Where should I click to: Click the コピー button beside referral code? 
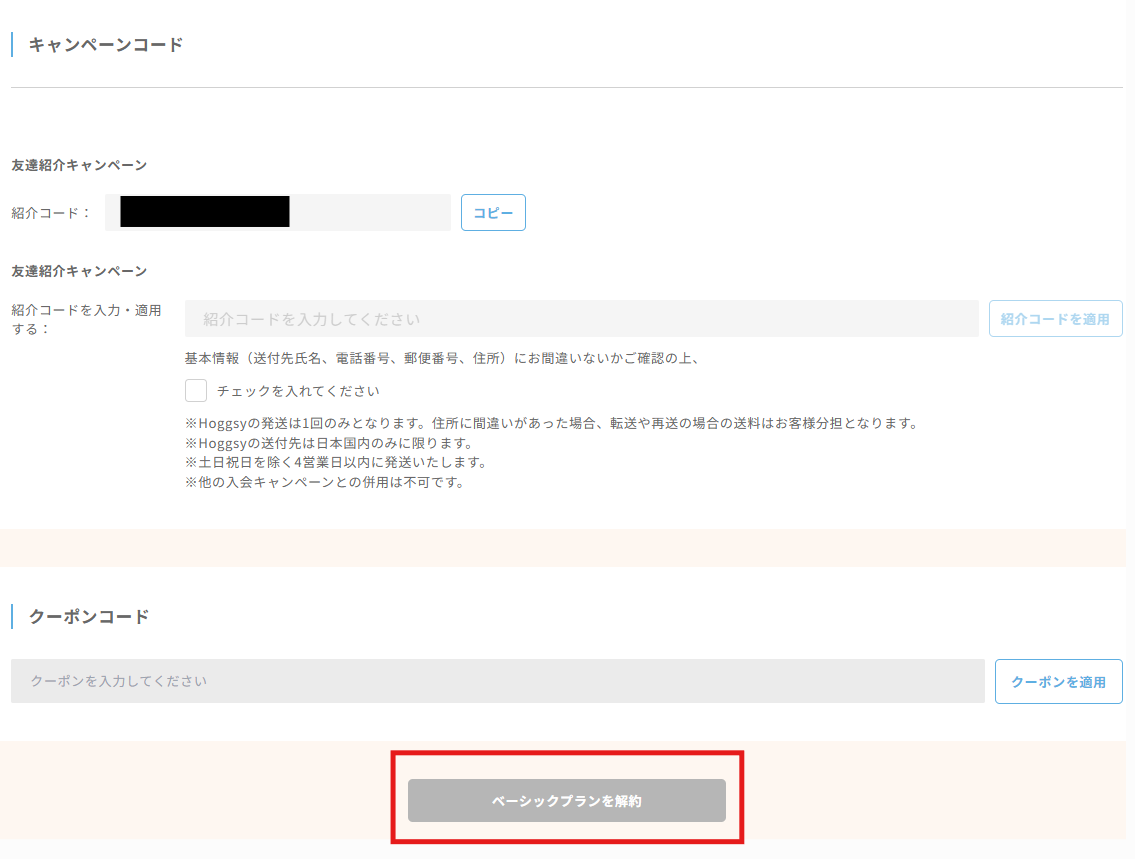[x=493, y=213]
